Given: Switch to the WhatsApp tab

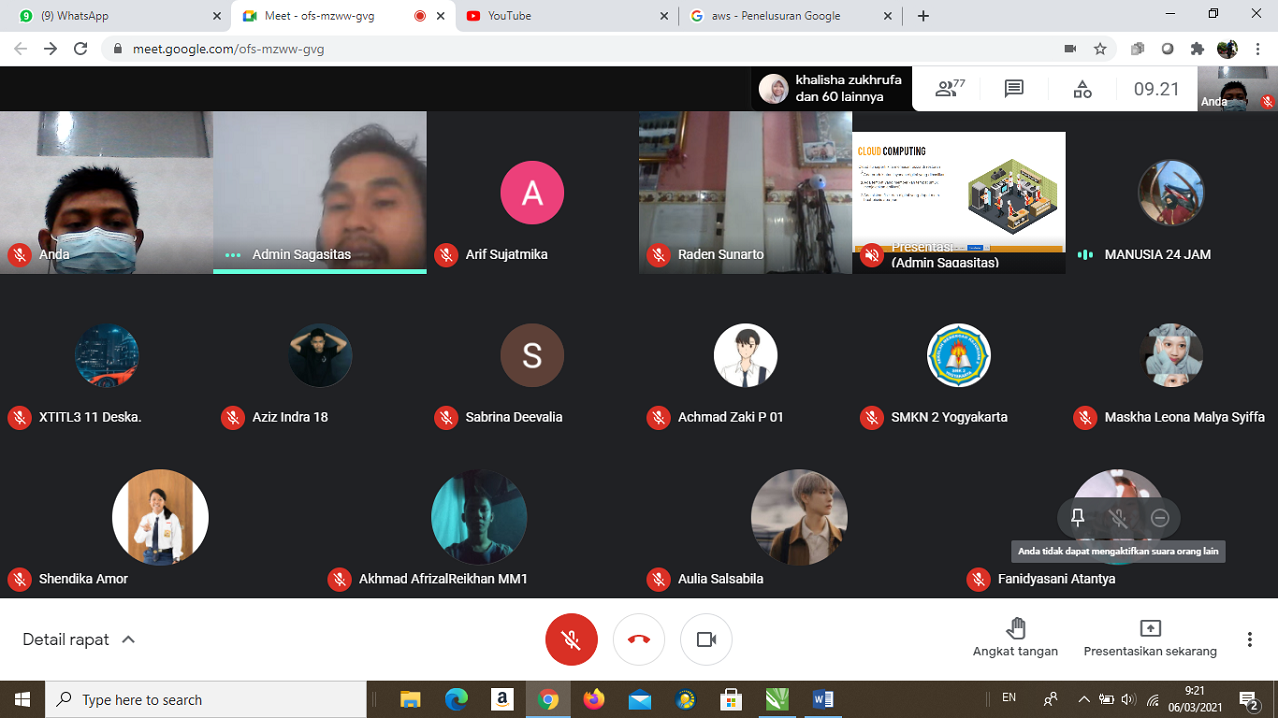Looking at the screenshot, I should (x=115, y=16).
